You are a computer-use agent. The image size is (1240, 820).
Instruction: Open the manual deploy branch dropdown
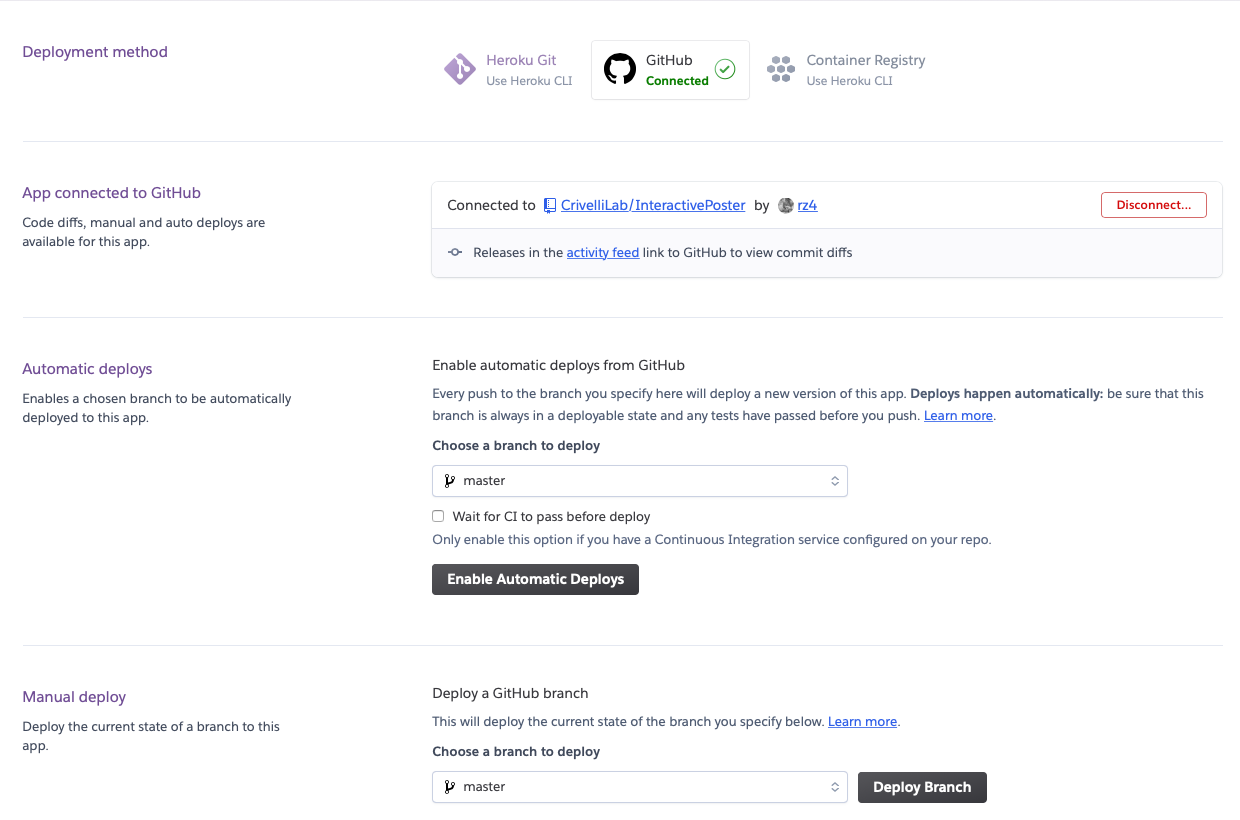(640, 787)
